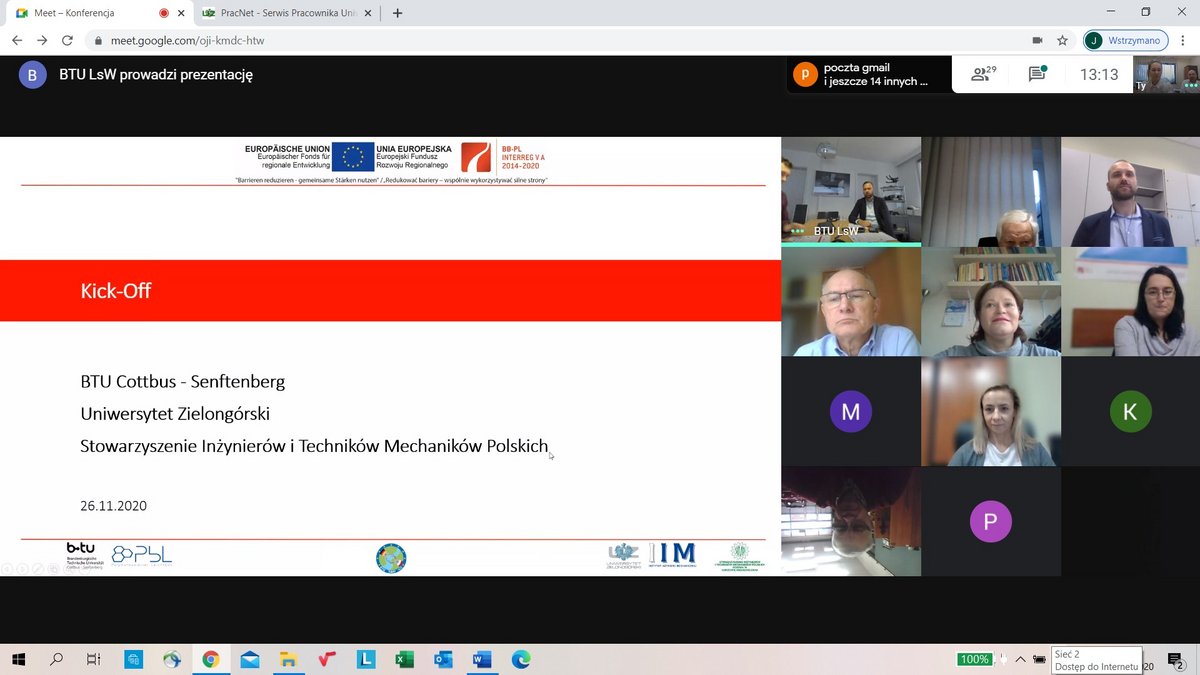Open Excel from the taskbar
Viewport: 1200px width, 675px height.
(404, 659)
